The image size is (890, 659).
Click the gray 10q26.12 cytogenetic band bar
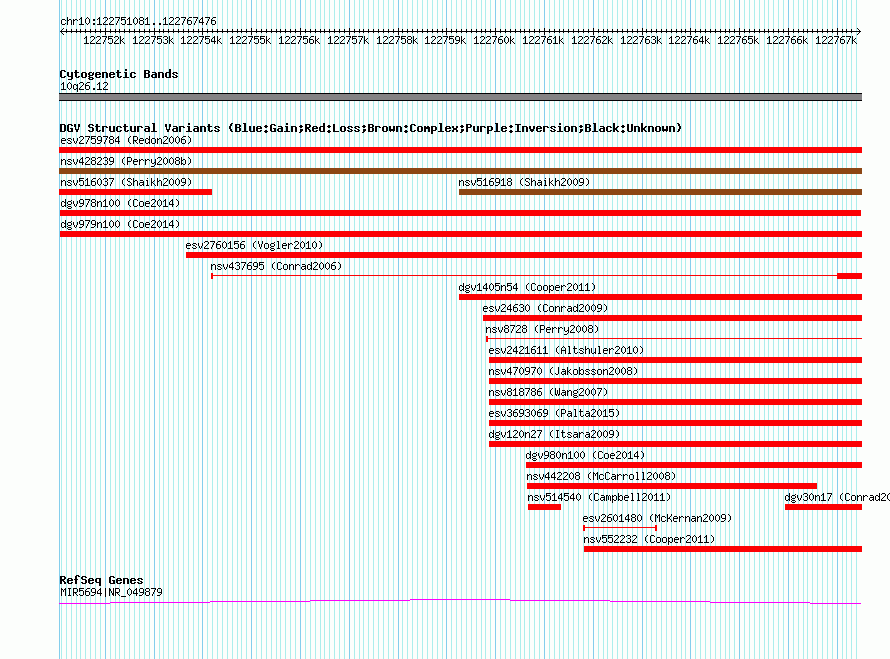(460, 97)
